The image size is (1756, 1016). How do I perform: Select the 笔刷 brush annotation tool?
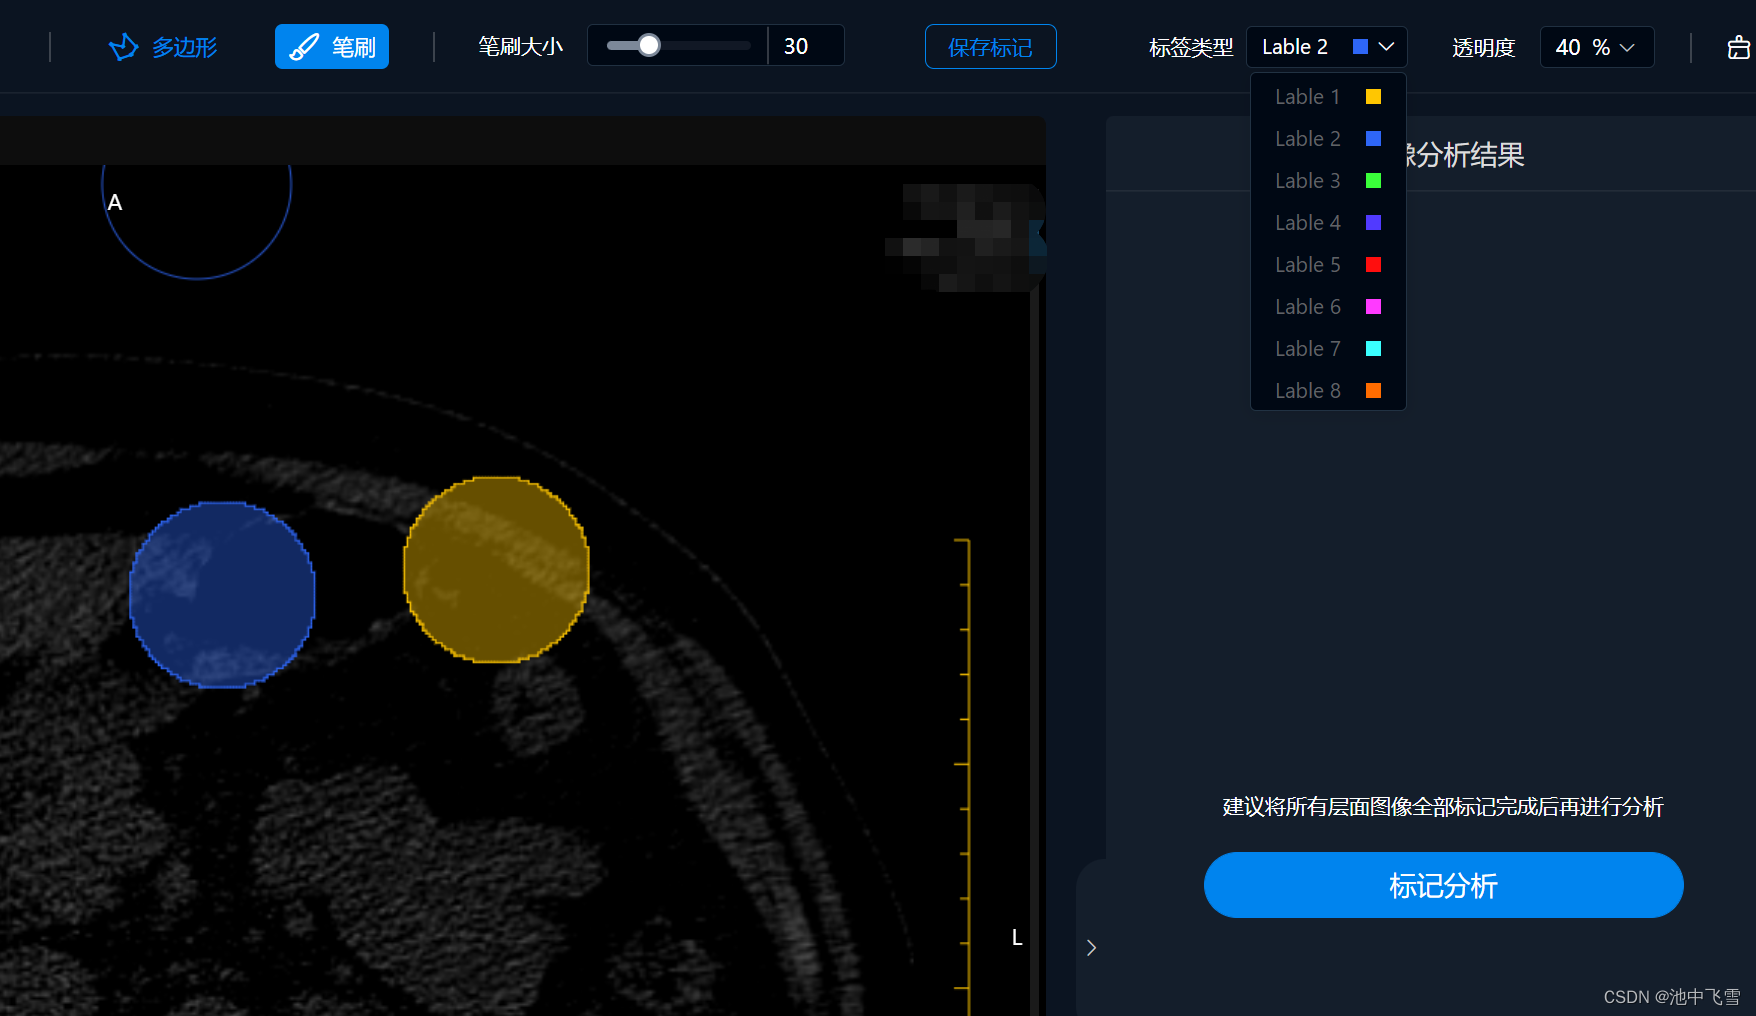(x=332, y=46)
